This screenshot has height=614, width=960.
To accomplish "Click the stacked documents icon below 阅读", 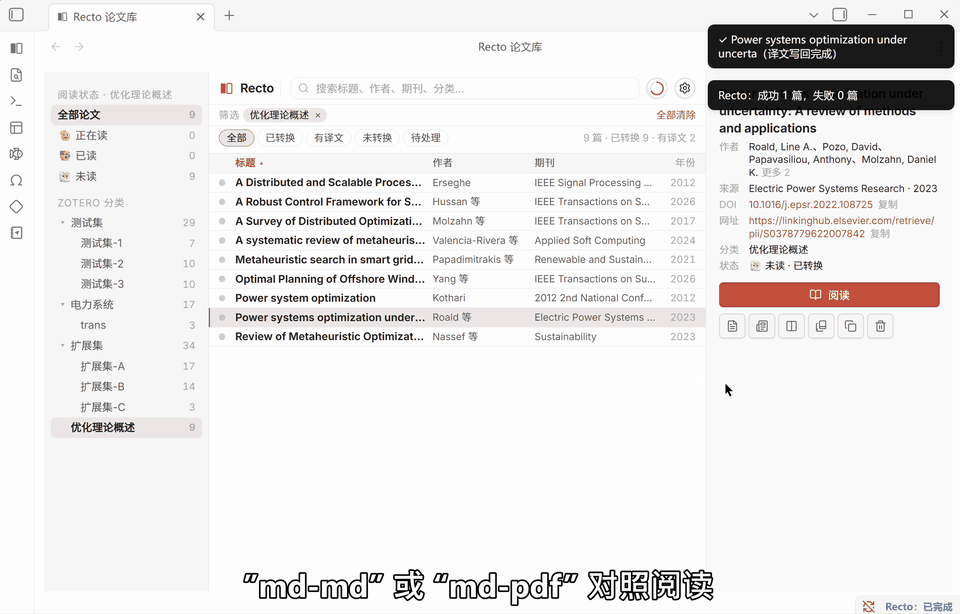I will (762, 326).
